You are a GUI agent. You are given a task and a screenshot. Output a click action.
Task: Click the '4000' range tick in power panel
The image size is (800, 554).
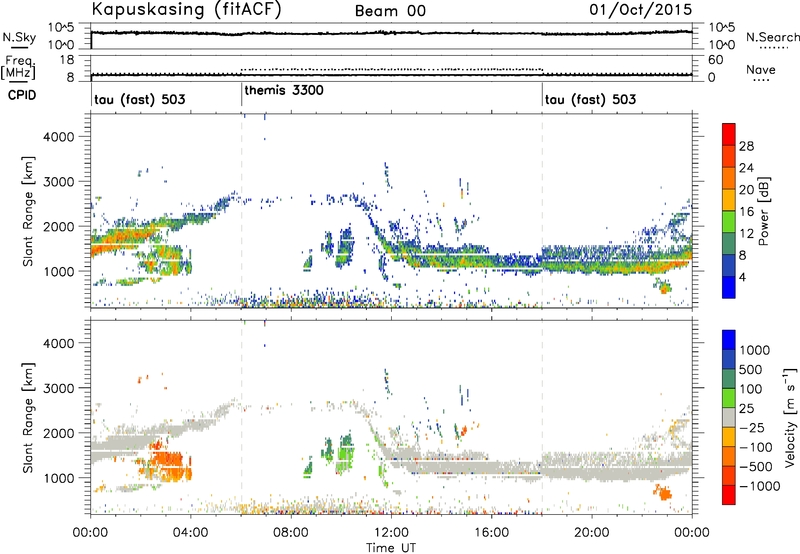pos(59,137)
